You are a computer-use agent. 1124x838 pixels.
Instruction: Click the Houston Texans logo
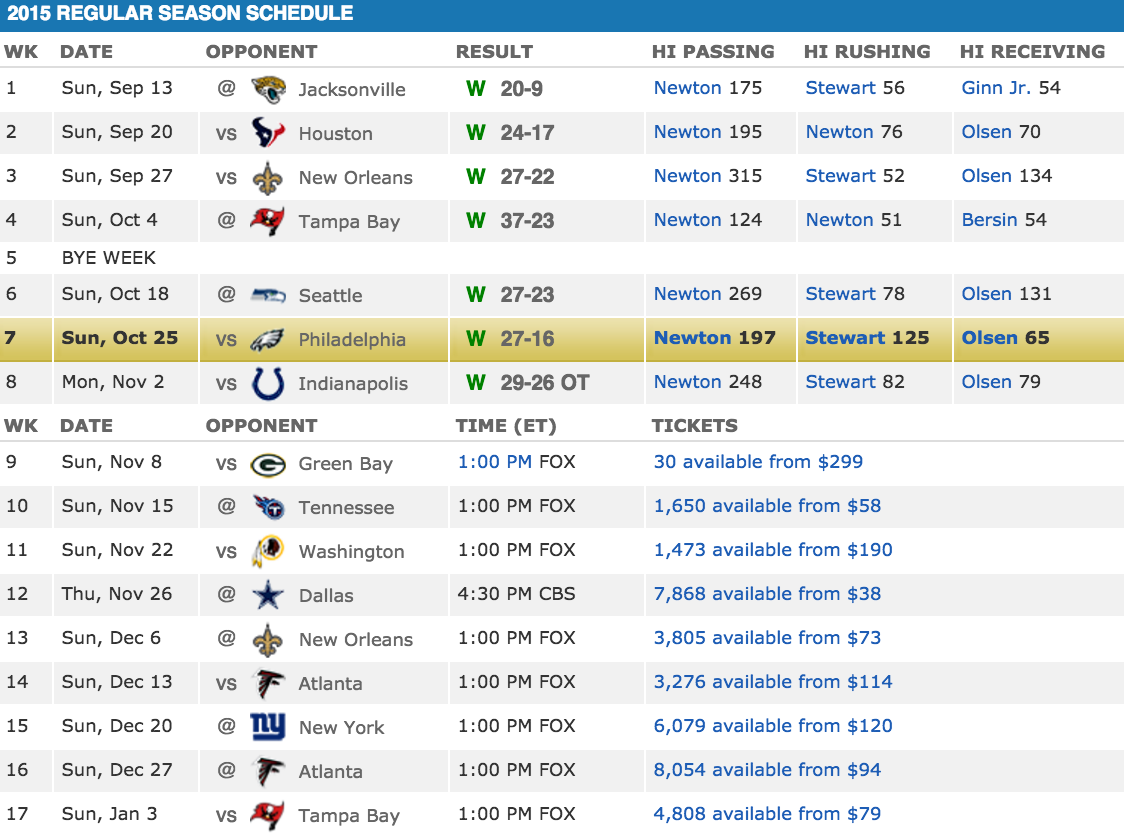tap(268, 133)
